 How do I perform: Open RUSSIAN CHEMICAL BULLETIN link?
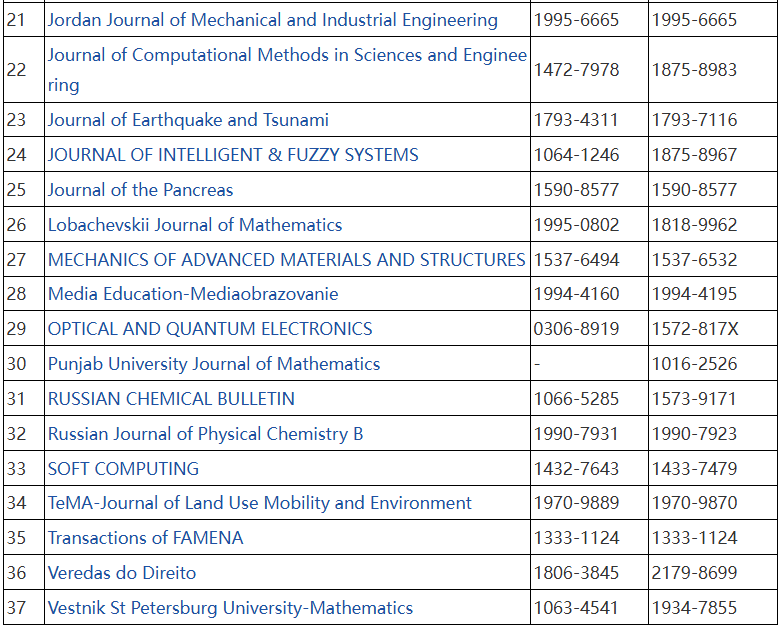pyautogui.click(x=171, y=399)
